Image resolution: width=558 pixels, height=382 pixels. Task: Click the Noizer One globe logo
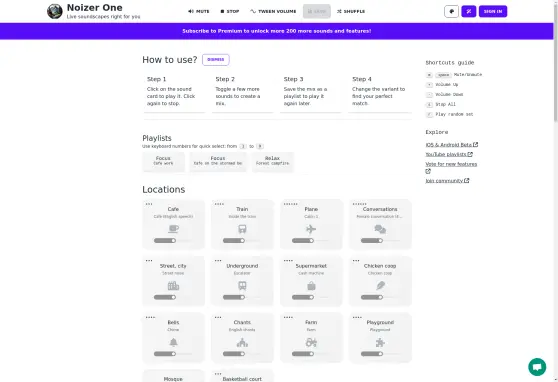pos(55,11)
